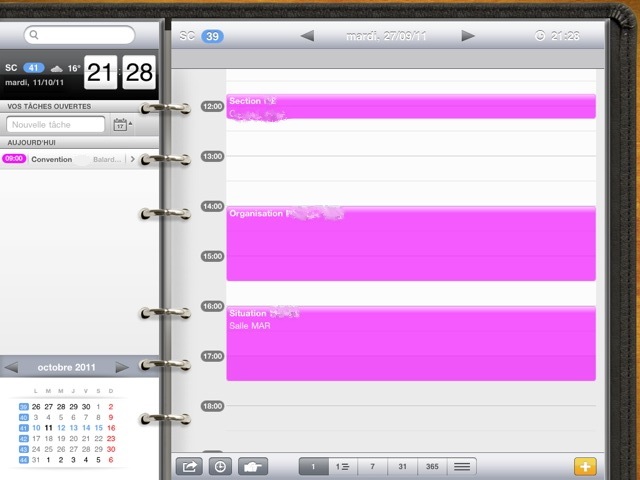Image resolution: width=640 pixels, height=480 pixels.
Task: Go to previous day with left arrow
Action: [308, 36]
